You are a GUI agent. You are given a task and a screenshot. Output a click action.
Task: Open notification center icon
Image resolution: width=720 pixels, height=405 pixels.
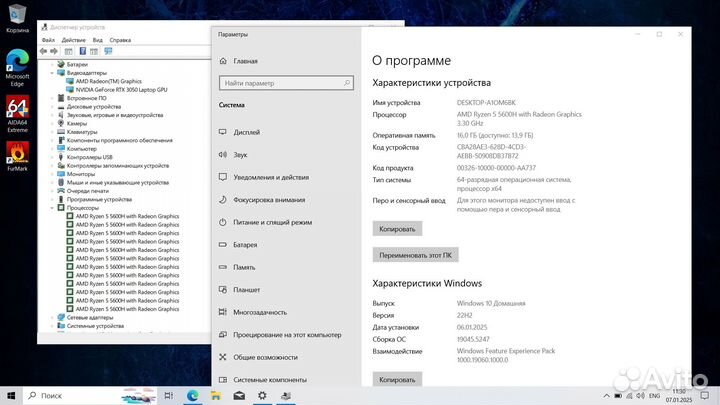click(704, 395)
